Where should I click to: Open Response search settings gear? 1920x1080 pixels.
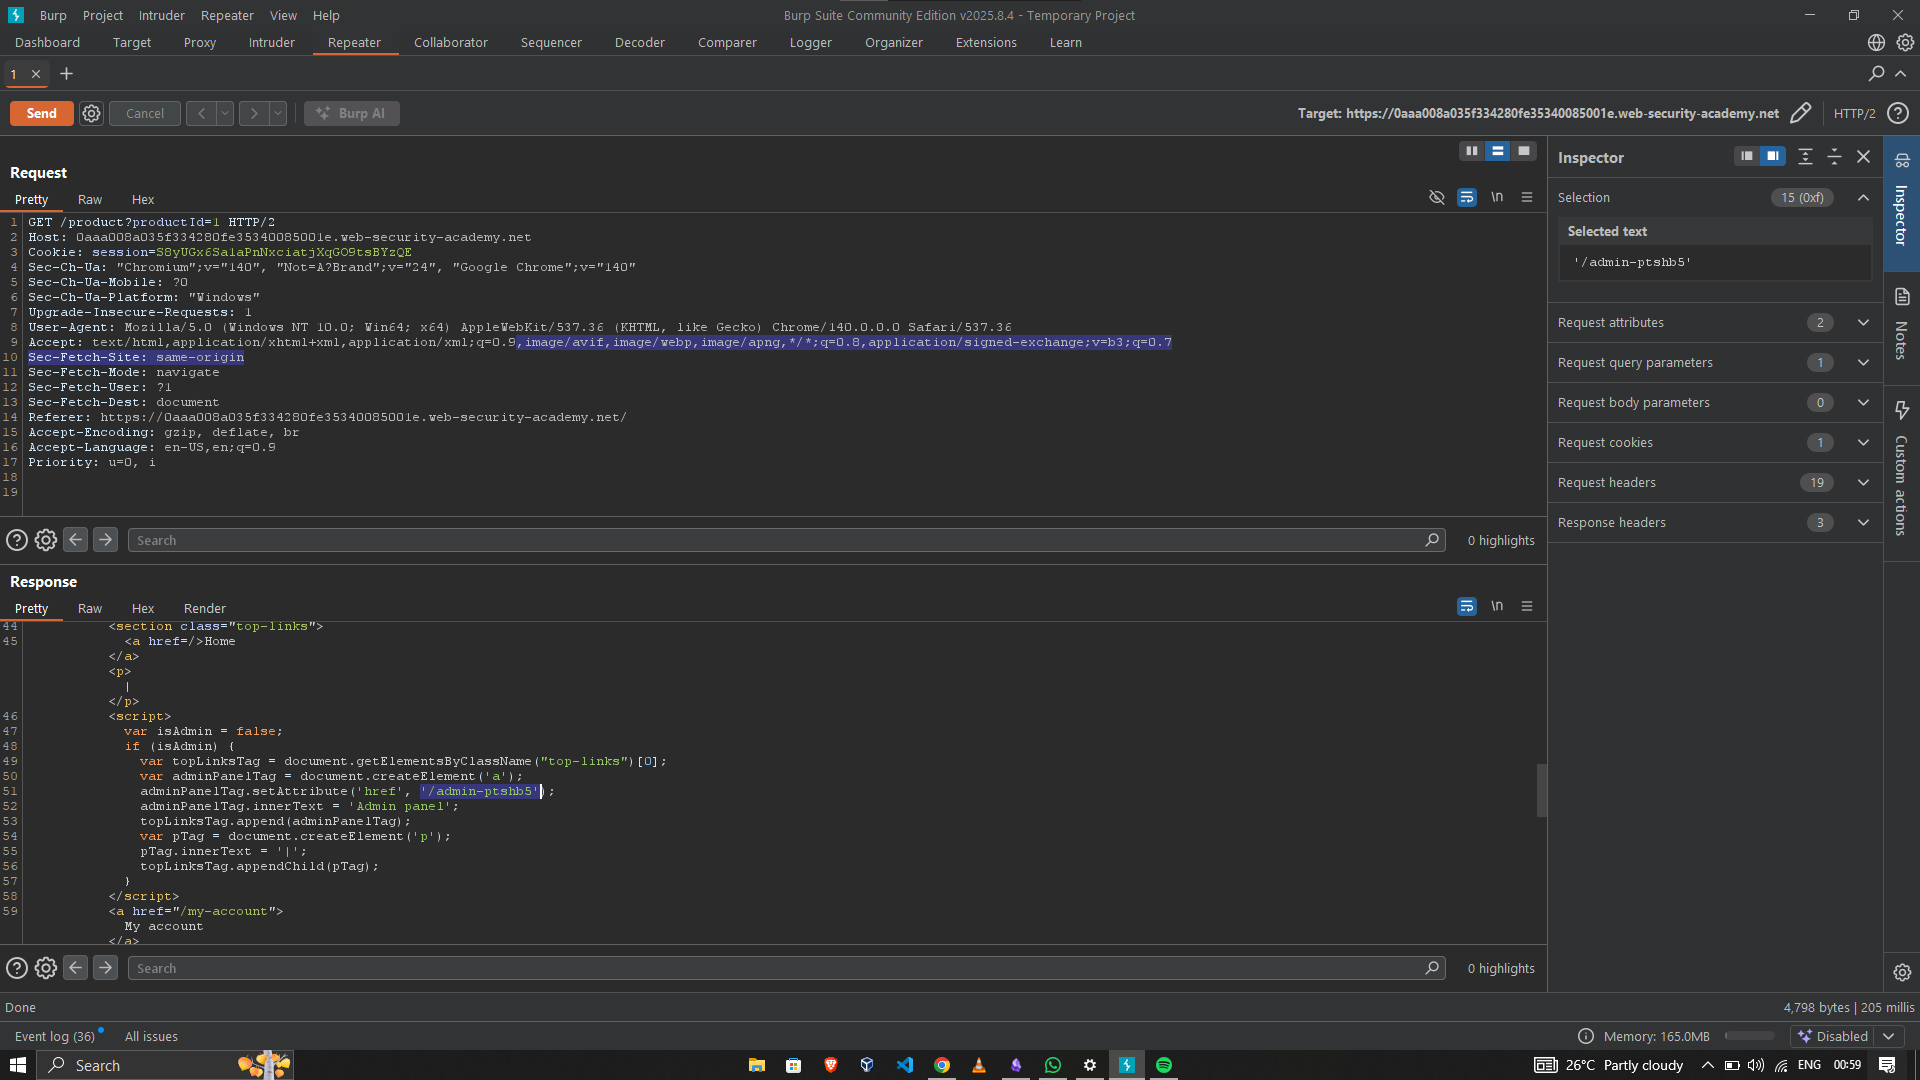(46, 969)
